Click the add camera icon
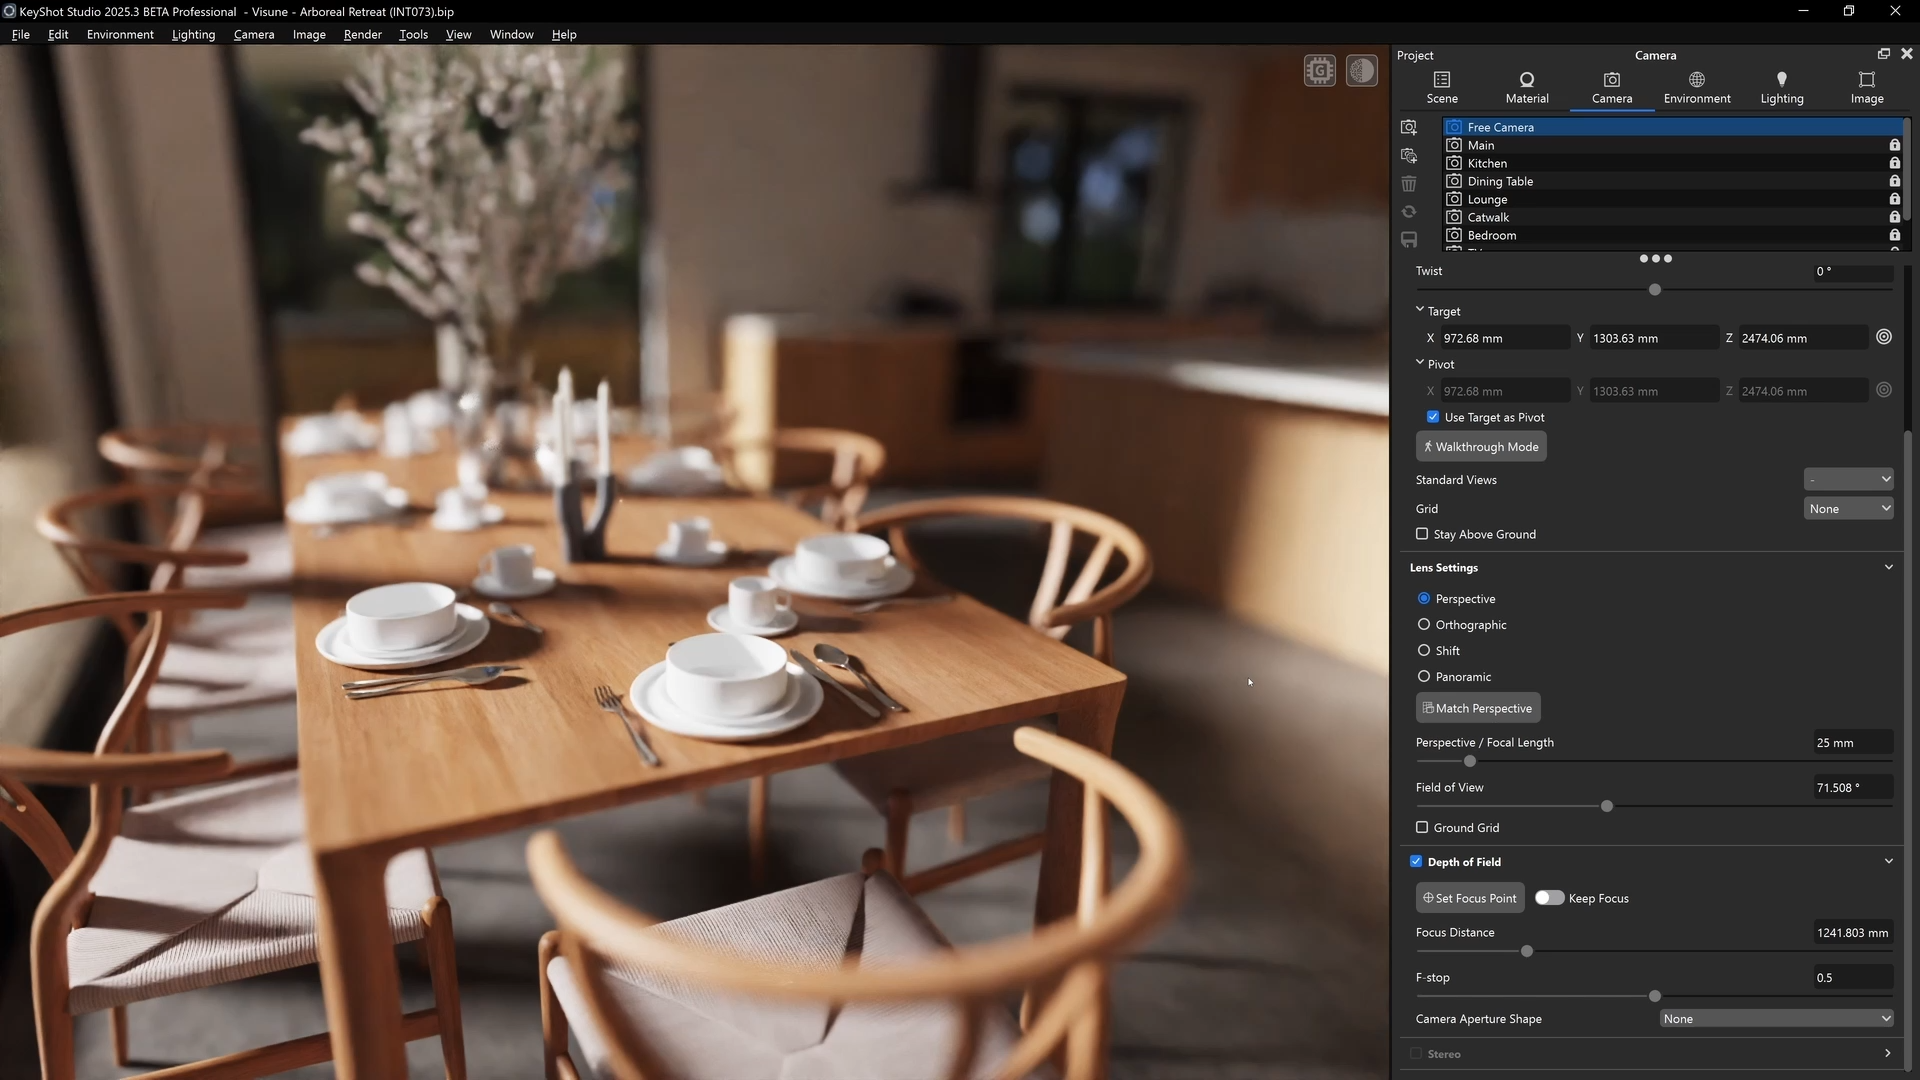This screenshot has width=1920, height=1080. click(1409, 127)
